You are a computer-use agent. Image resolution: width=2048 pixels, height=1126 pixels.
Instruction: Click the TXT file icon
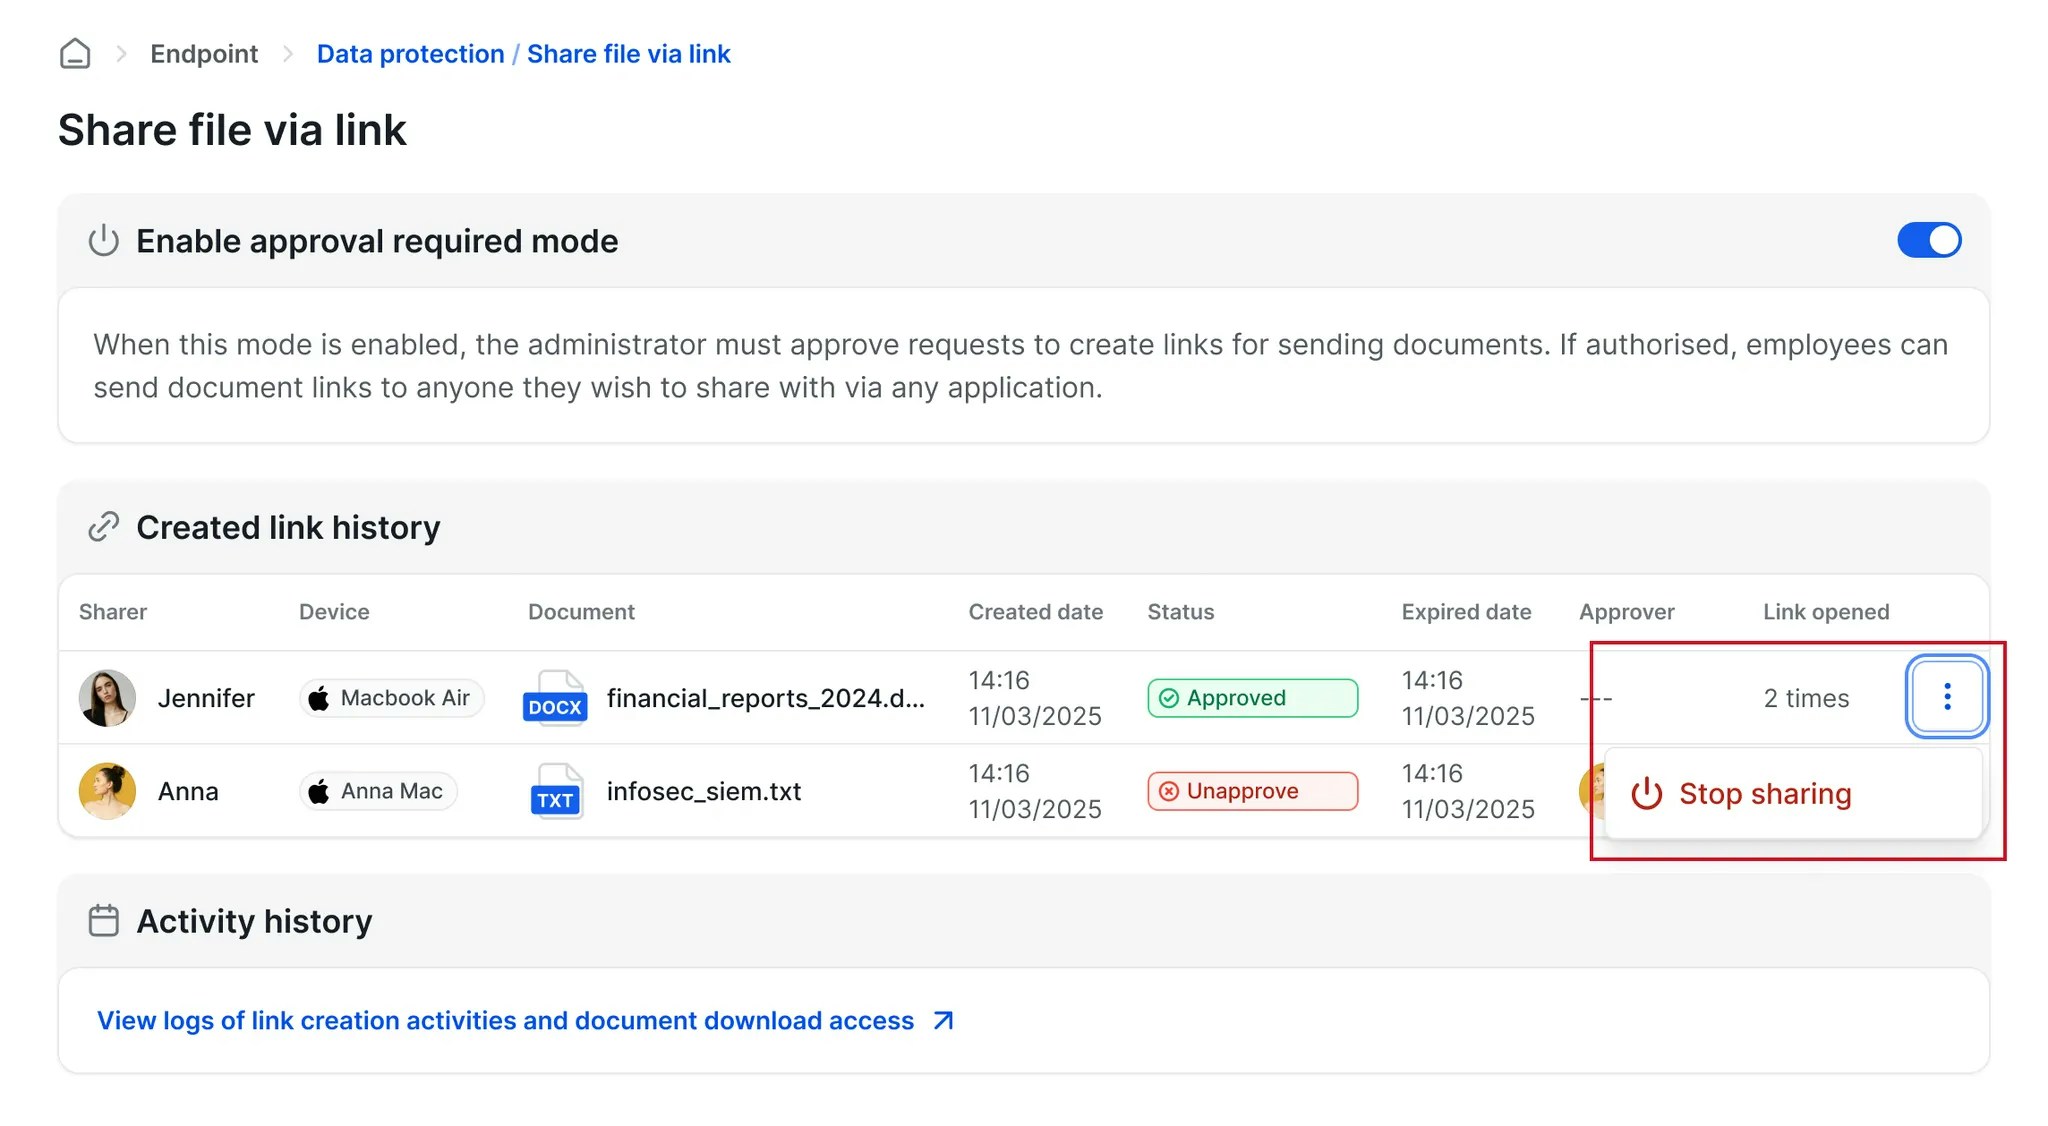coord(555,791)
